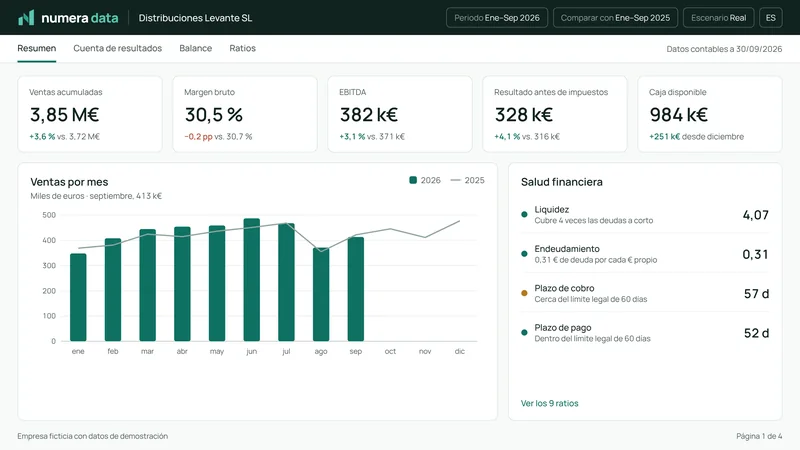Click the 984 k€ cash figure

pyautogui.click(x=679, y=115)
